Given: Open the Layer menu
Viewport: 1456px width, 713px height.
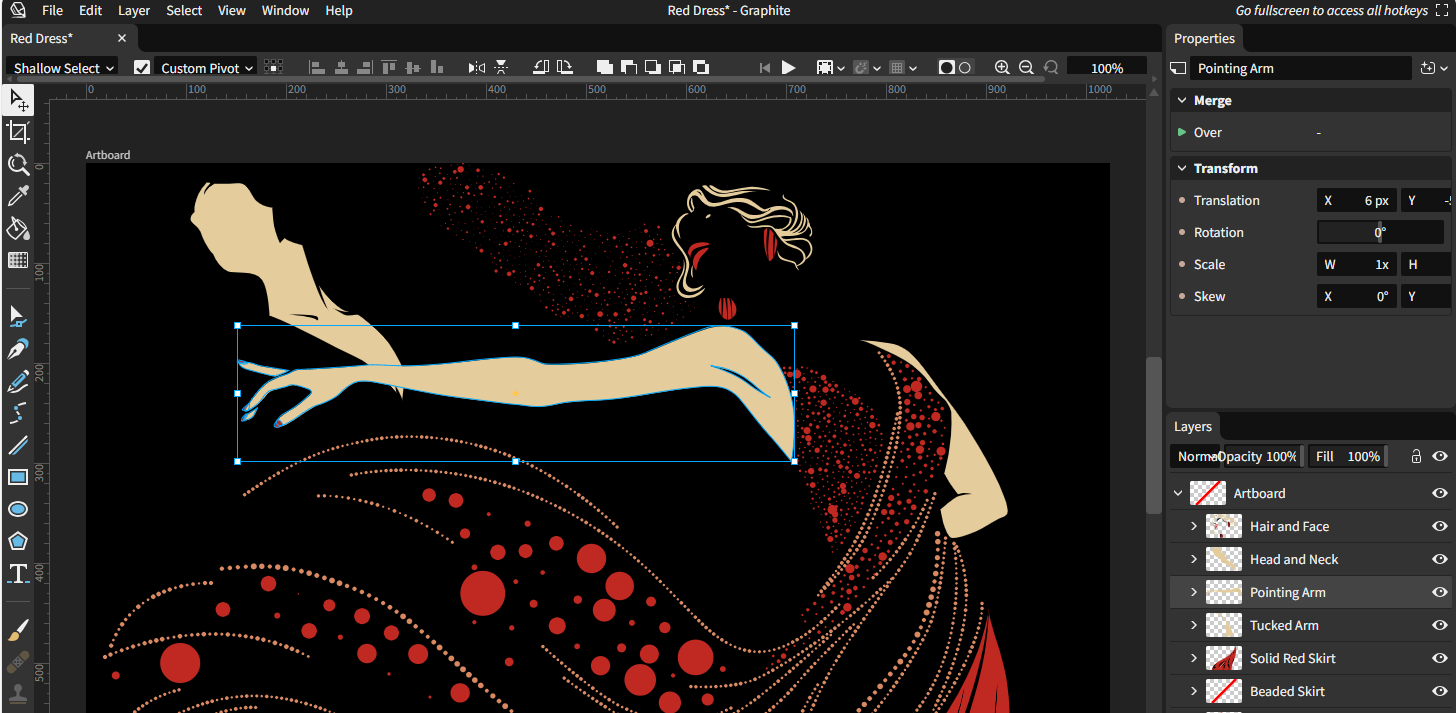Looking at the screenshot, I should 134,11.
